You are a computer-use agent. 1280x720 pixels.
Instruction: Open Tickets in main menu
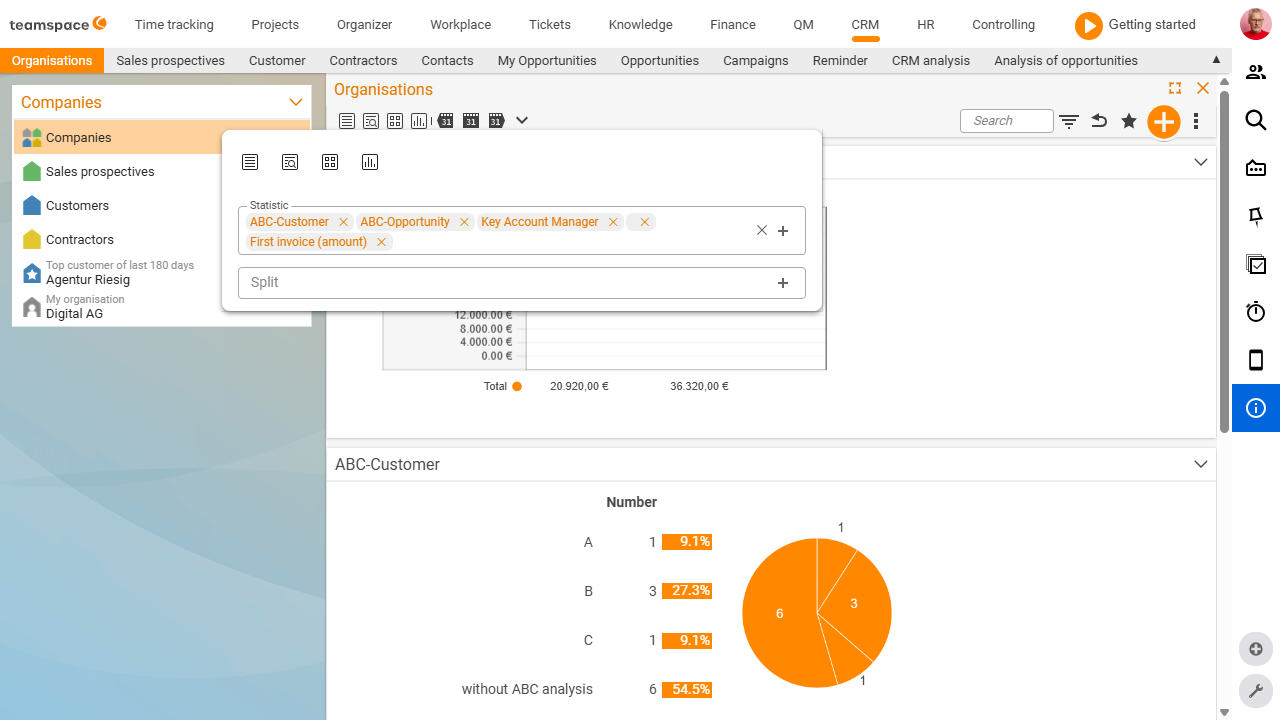pos(550,24)
